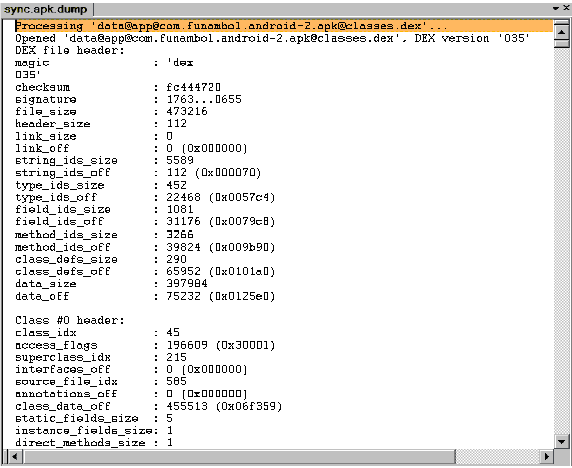Click the field_ids_size value '1081'
Image resolution: width=572 pixels, height=468 pixels.
[180, 209]
